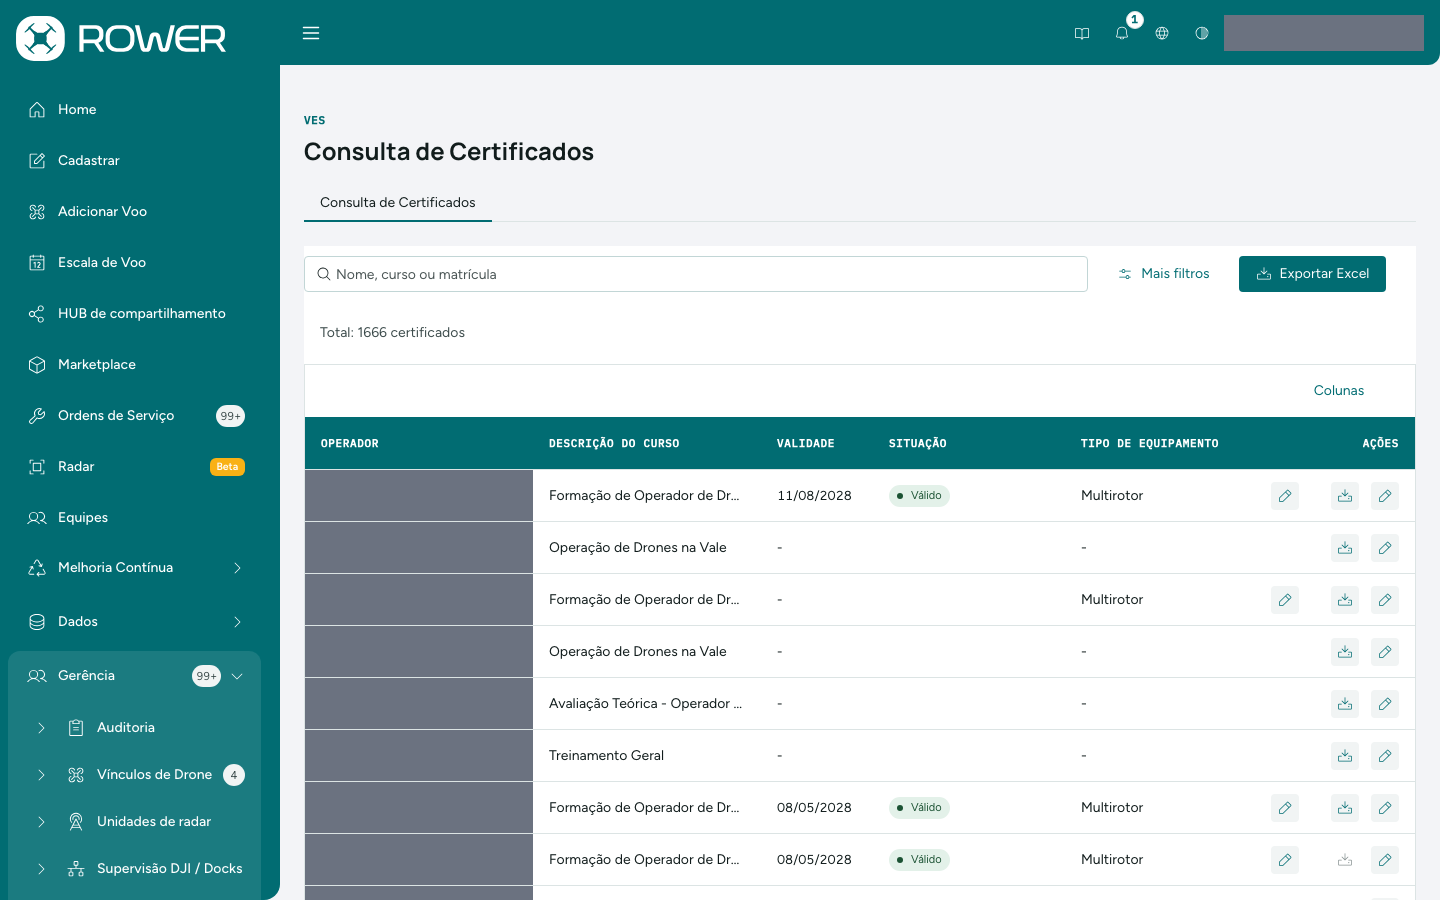Click the Válido badge beside 11/08/2028
The width and height of the screenshot is (1440, 900).
point(919,496)
